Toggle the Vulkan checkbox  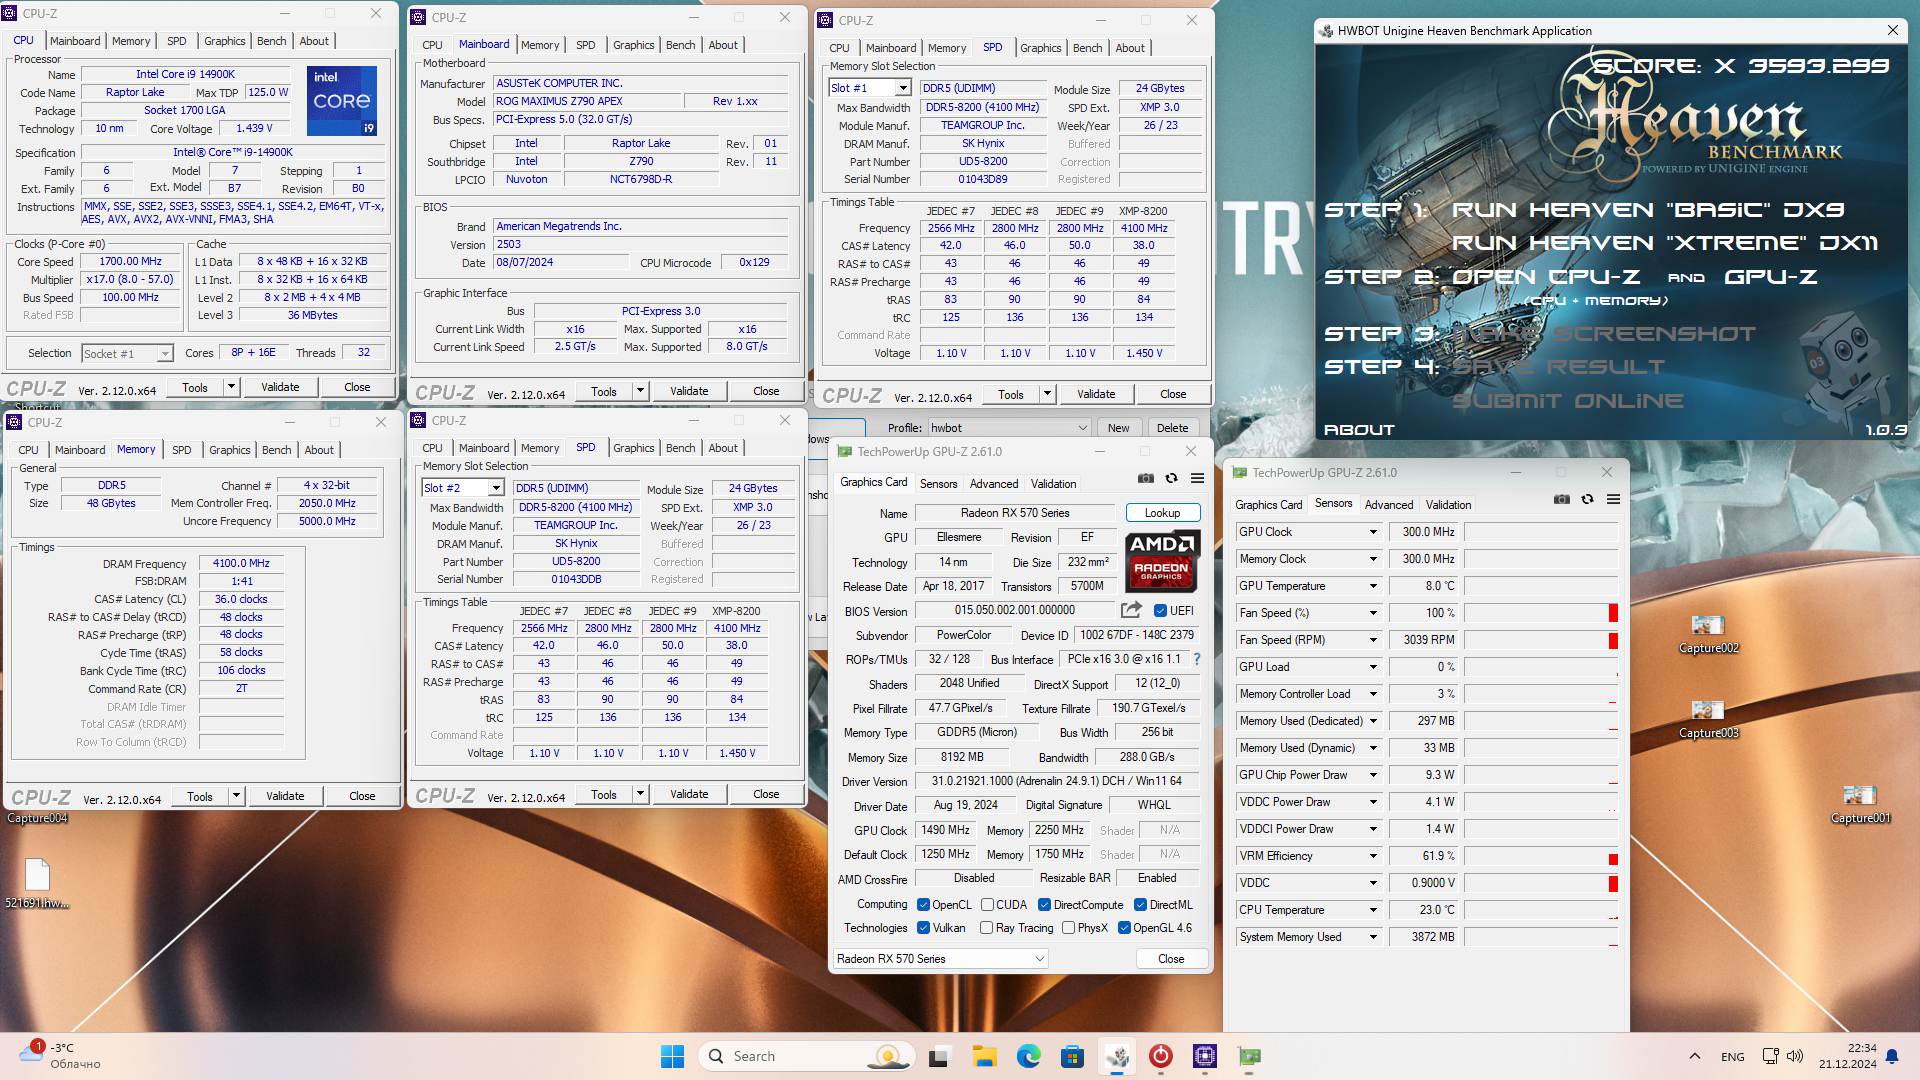(923, 928)
